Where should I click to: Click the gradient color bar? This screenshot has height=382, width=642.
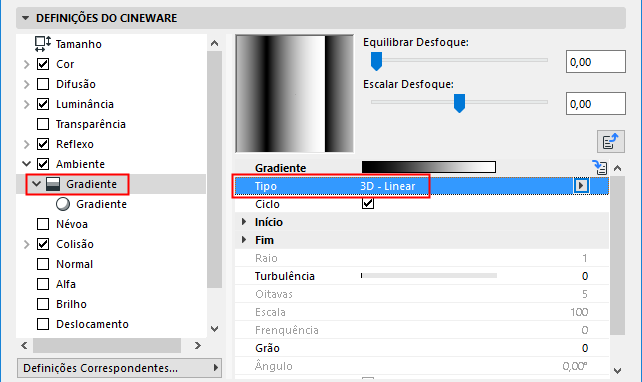click(429, 167)
